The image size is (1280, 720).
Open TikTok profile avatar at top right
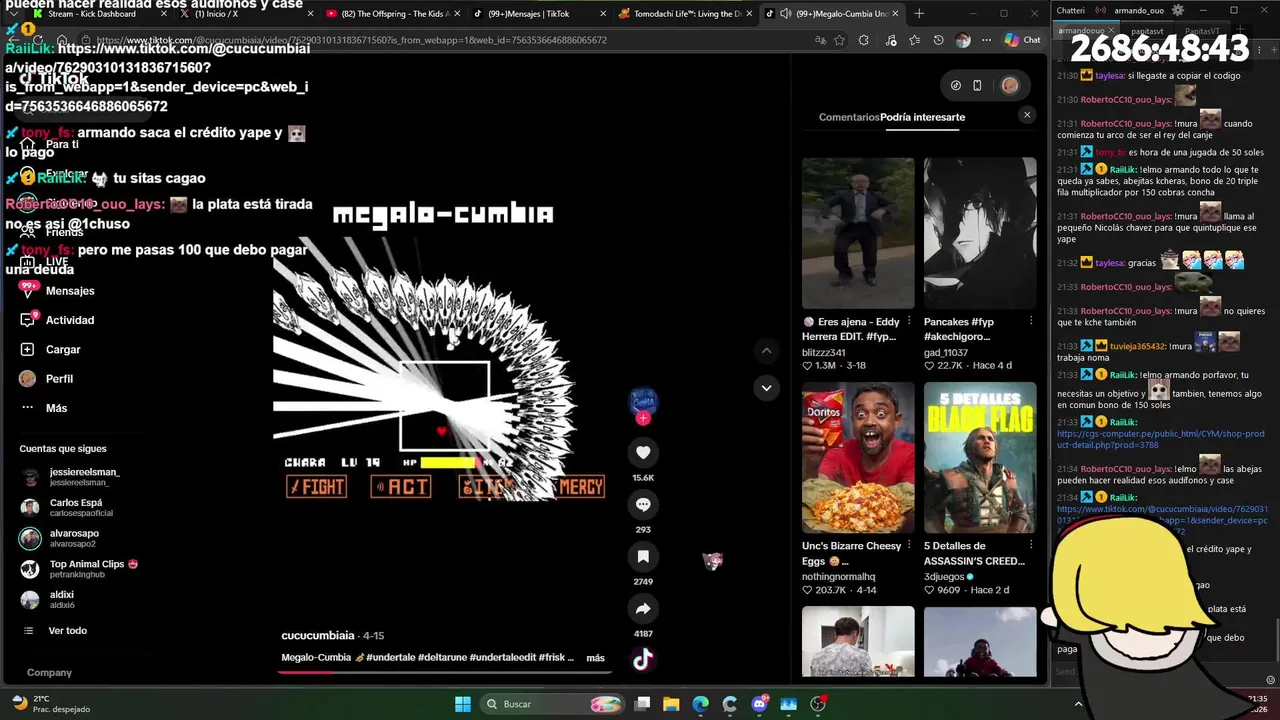[1010, 85]
